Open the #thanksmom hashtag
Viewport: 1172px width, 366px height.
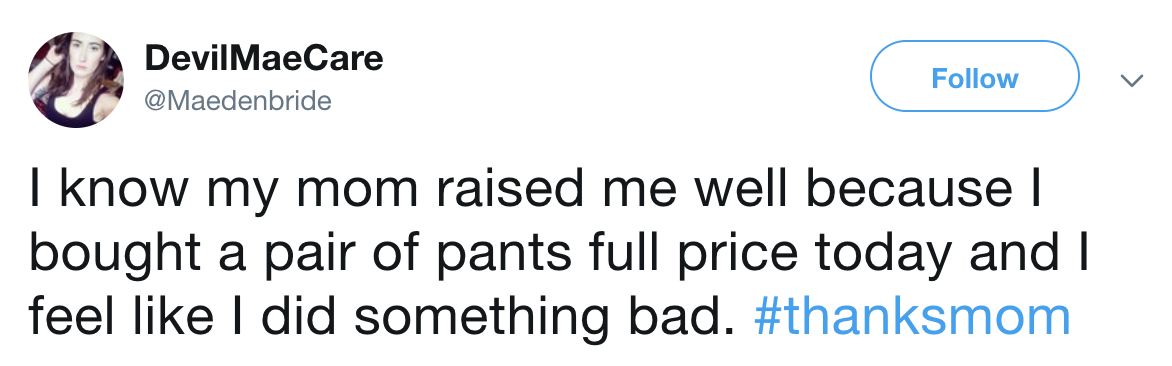[x=913, y=317]
